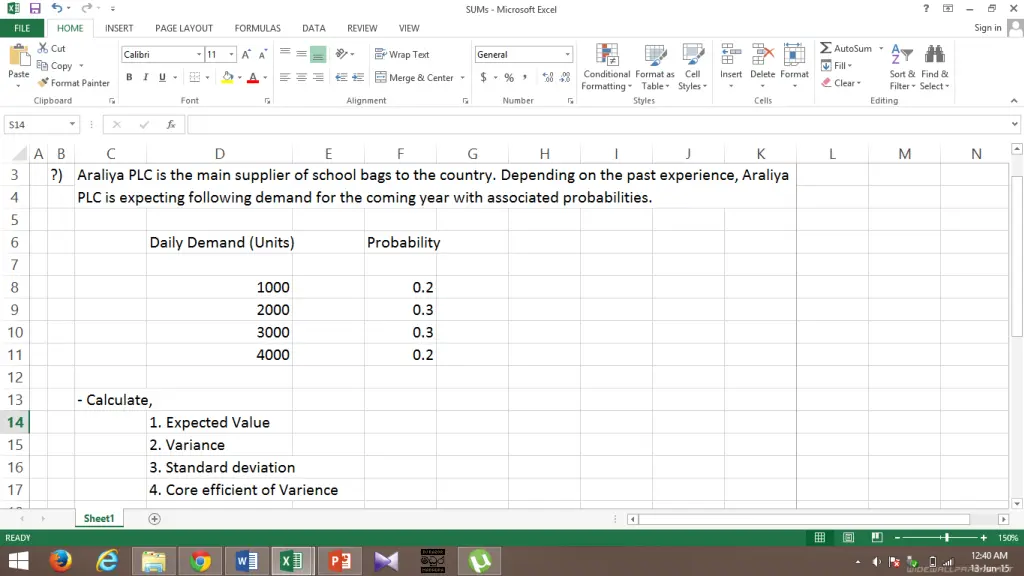This screenshot has width=1024, height=576.
Task: Add a new sheet with plus icon
Action: tap(154, 519)
